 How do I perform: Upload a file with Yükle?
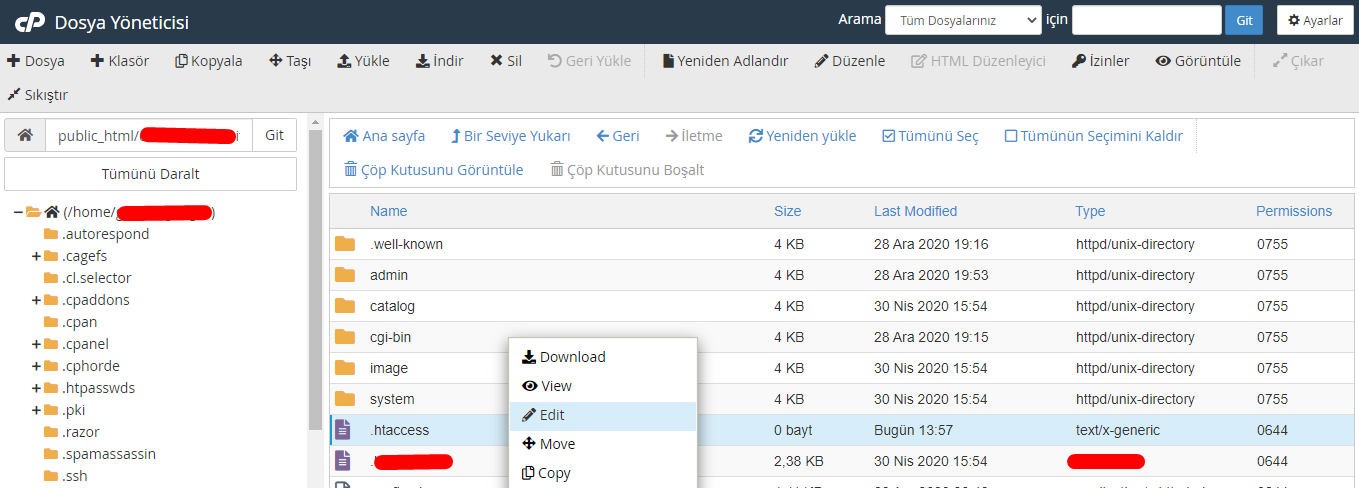pos(363,61)
